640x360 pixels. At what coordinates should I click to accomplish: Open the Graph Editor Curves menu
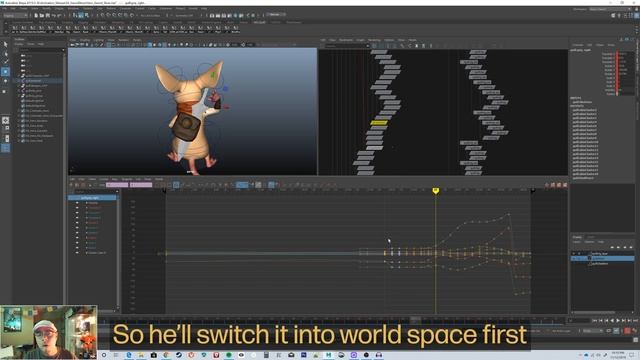point(104,179)
